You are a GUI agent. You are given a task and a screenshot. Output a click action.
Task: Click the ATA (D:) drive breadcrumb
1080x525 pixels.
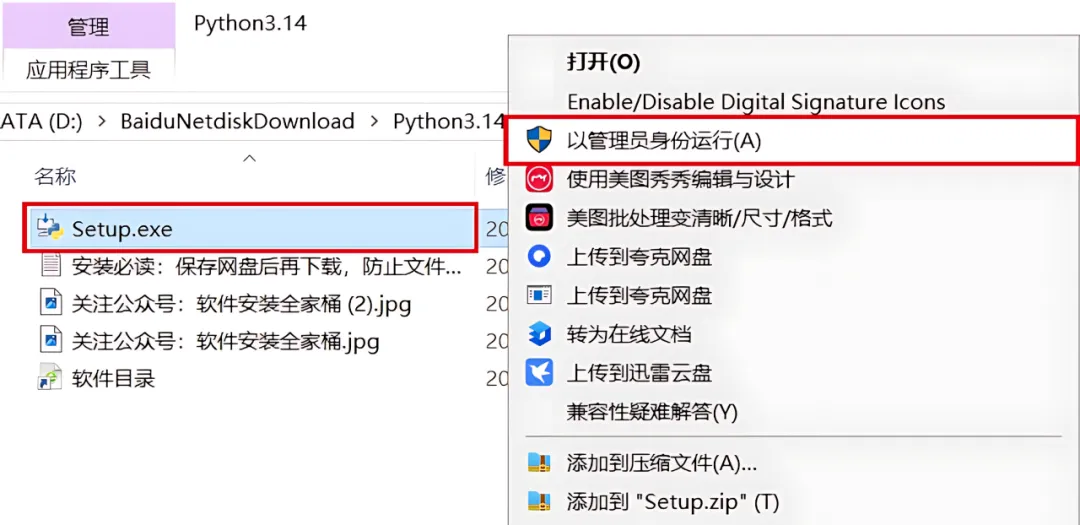click(41, 121)
